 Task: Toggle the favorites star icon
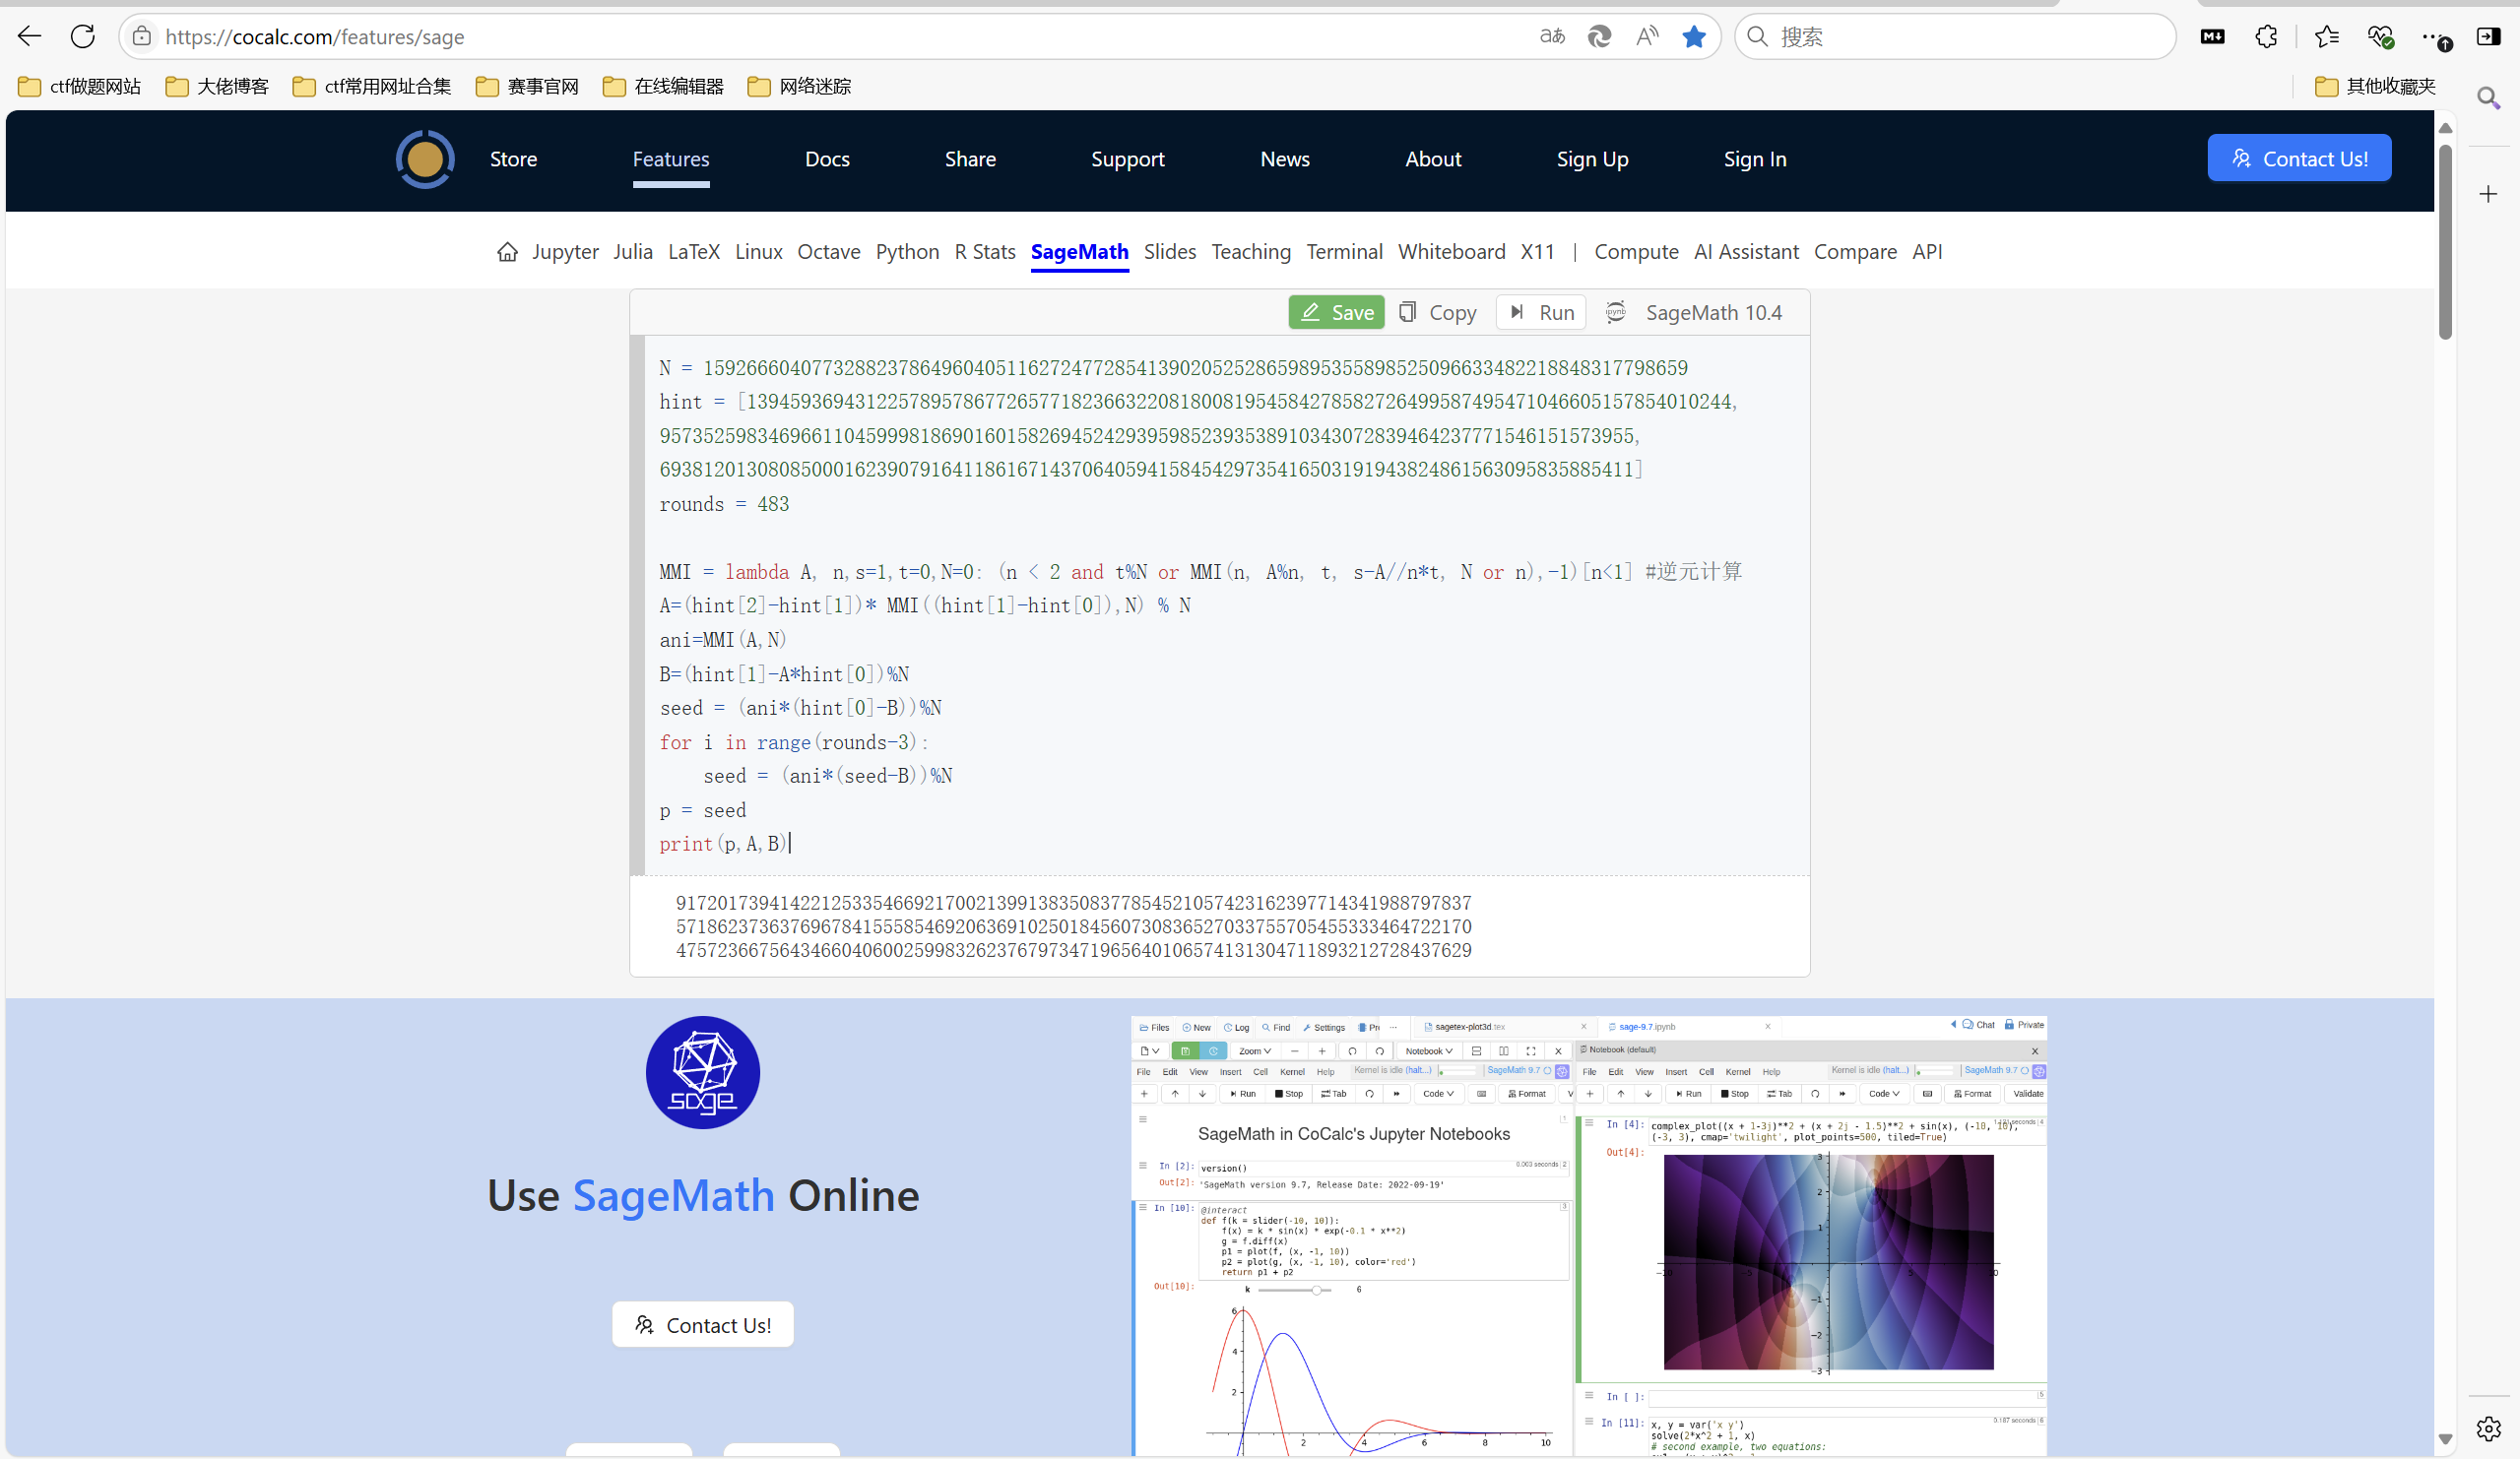[1694, 37]
